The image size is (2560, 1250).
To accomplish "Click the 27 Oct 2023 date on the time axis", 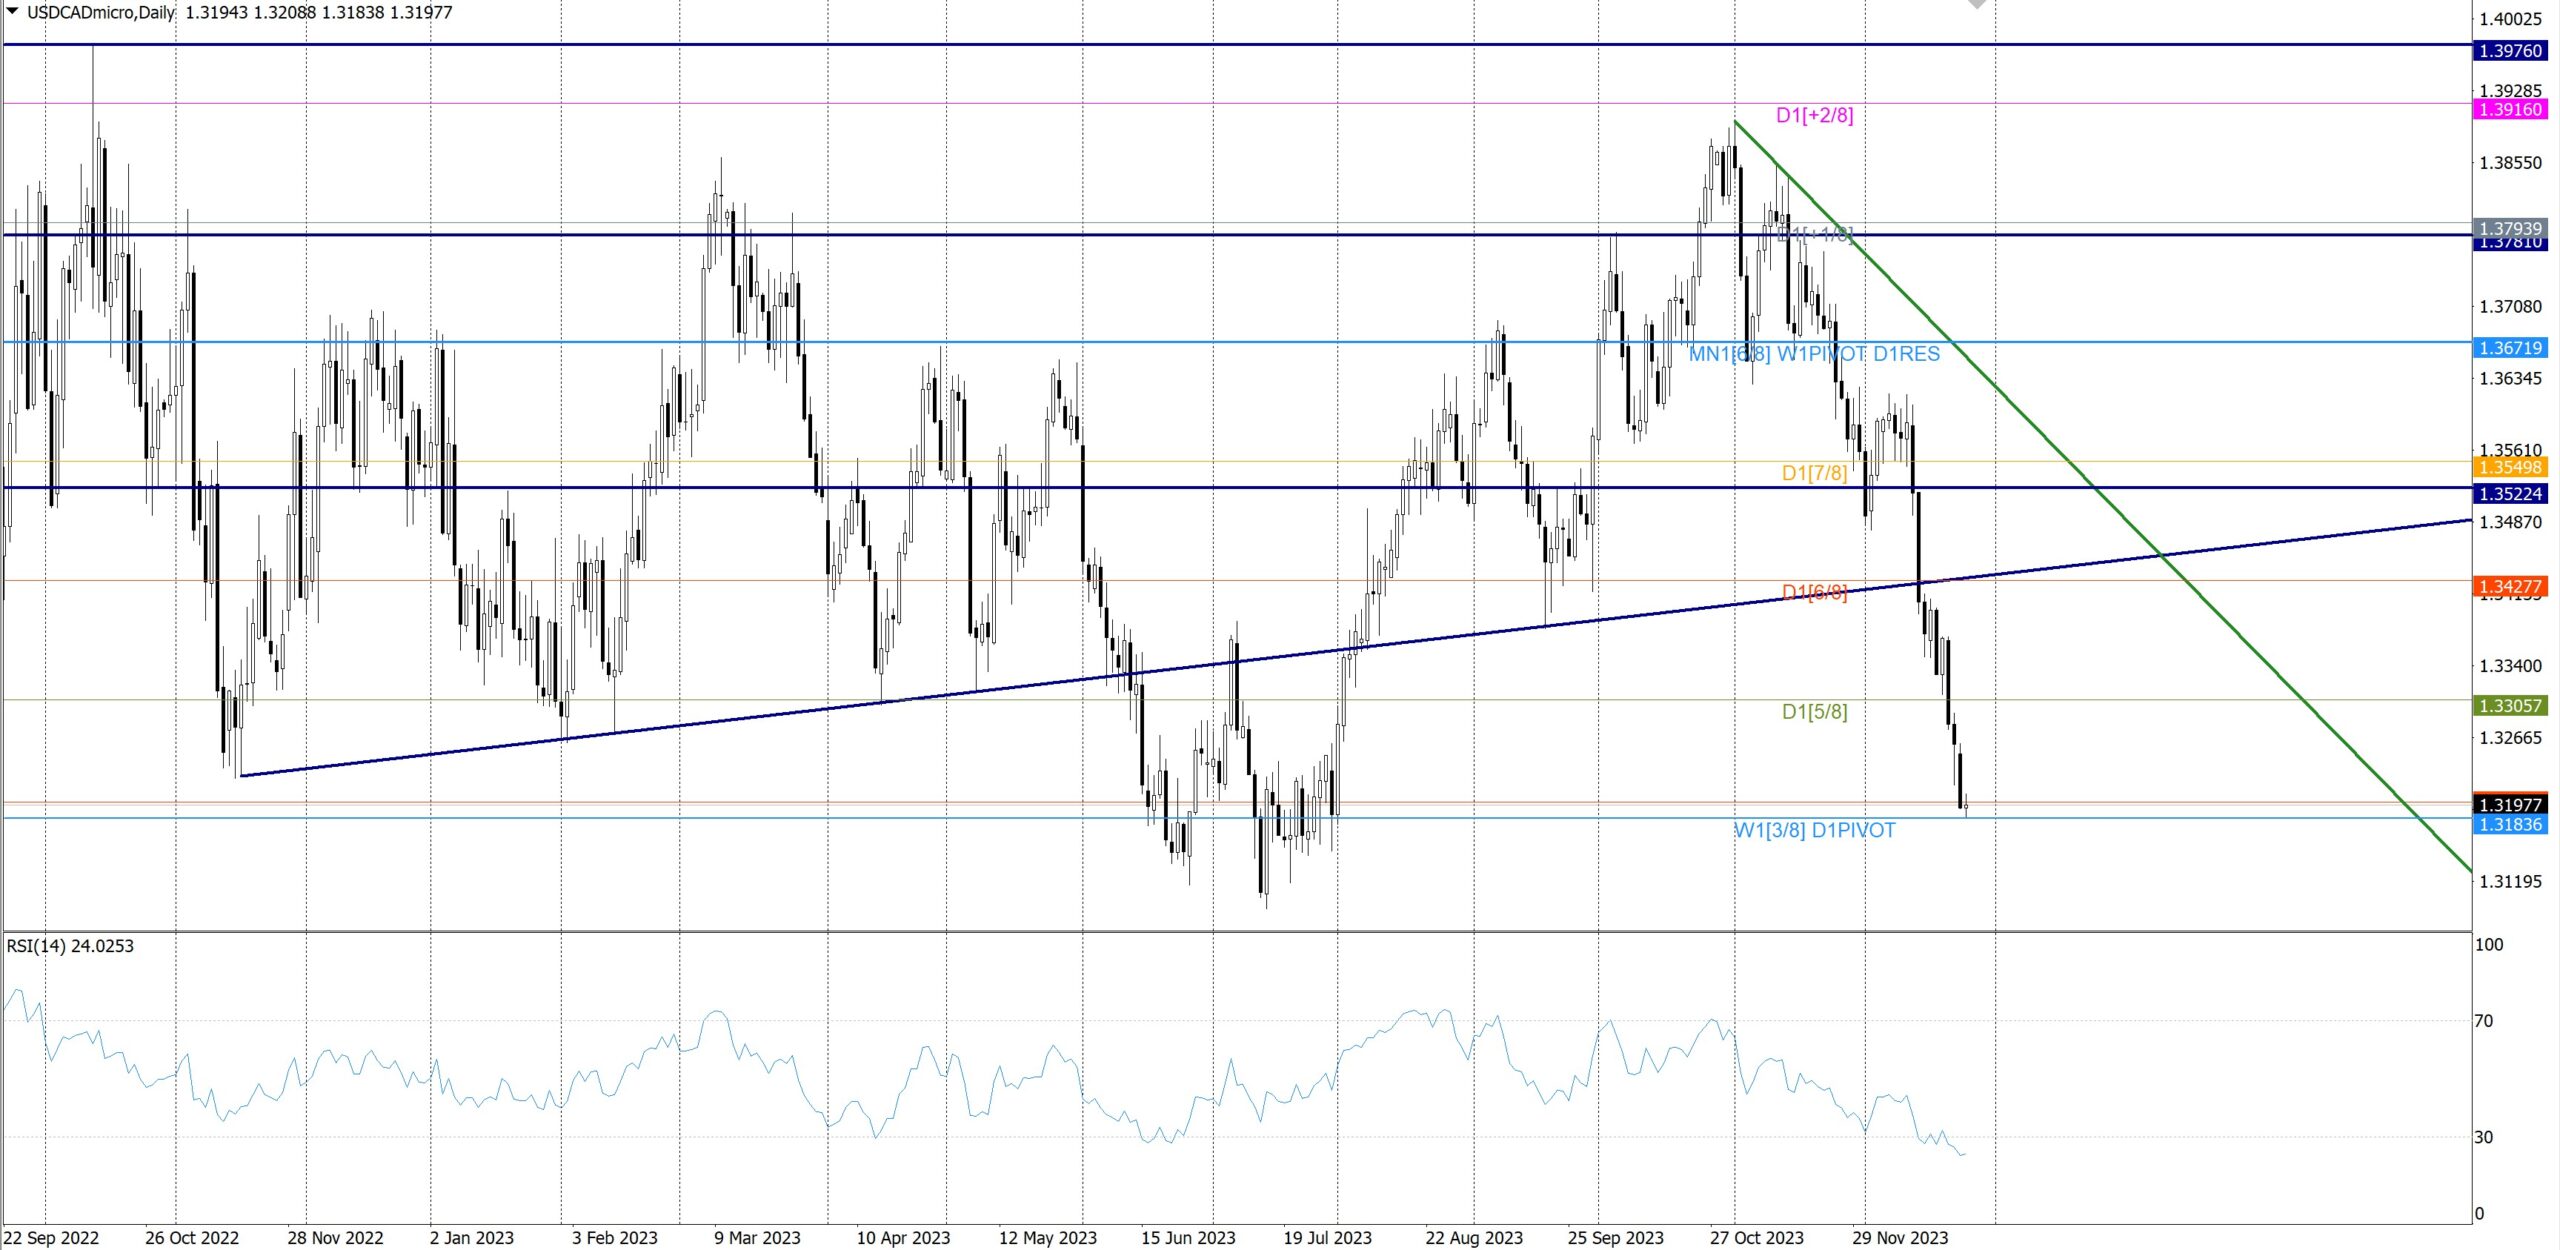I will (x=1756, y=1238).
